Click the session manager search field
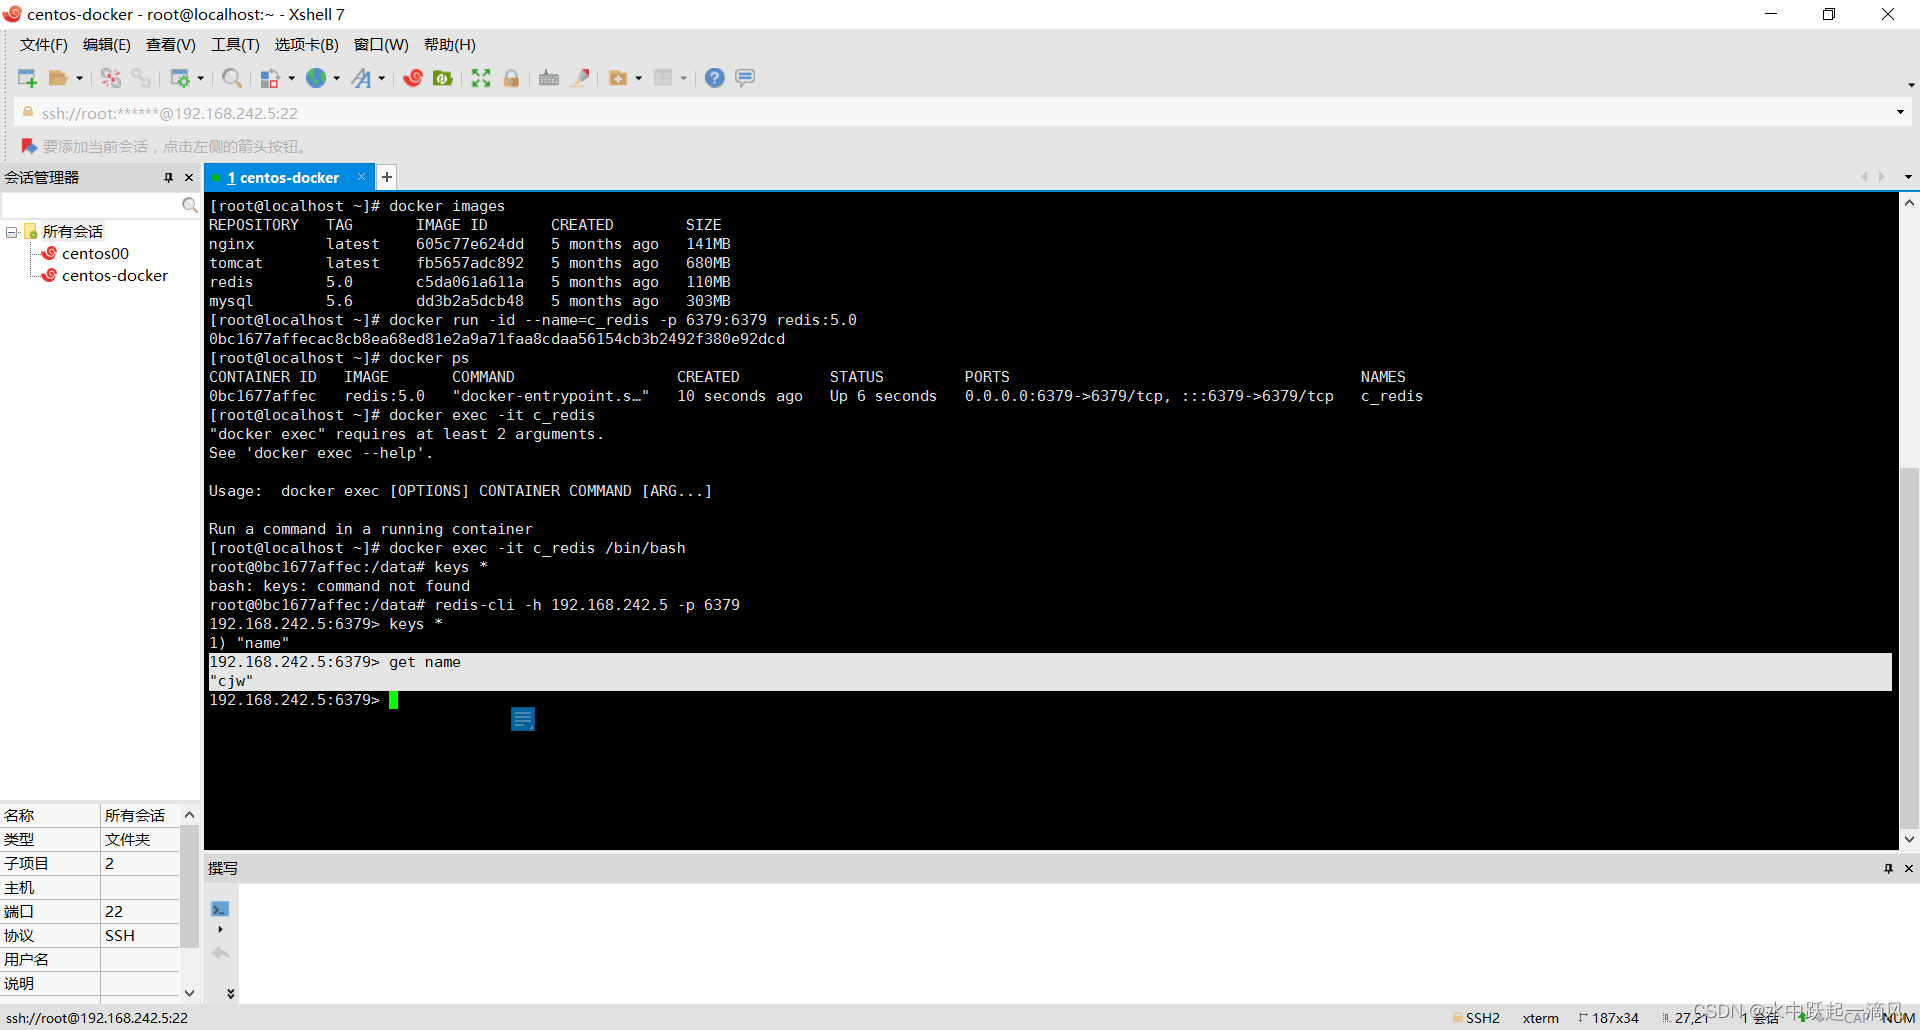 (91, 205)
